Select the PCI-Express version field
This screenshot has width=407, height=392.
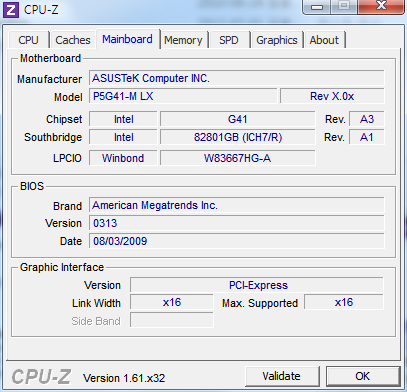coord(257,285)
